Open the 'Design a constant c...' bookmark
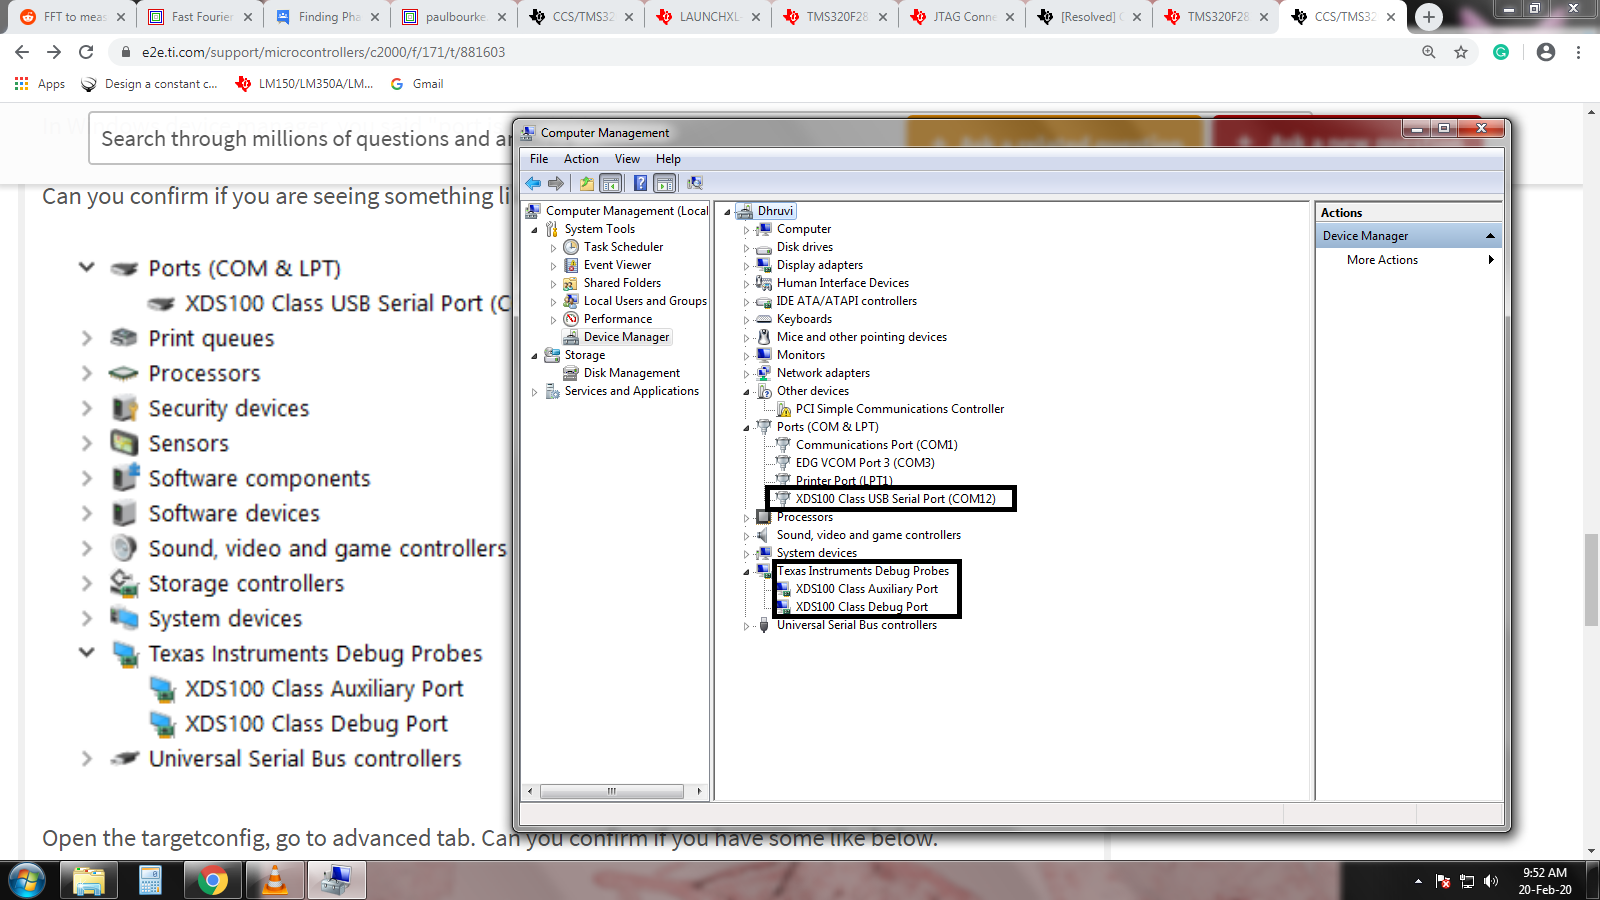Image resolution: width=1600 pixels, height=900 pixels. (x=149, y=84)
